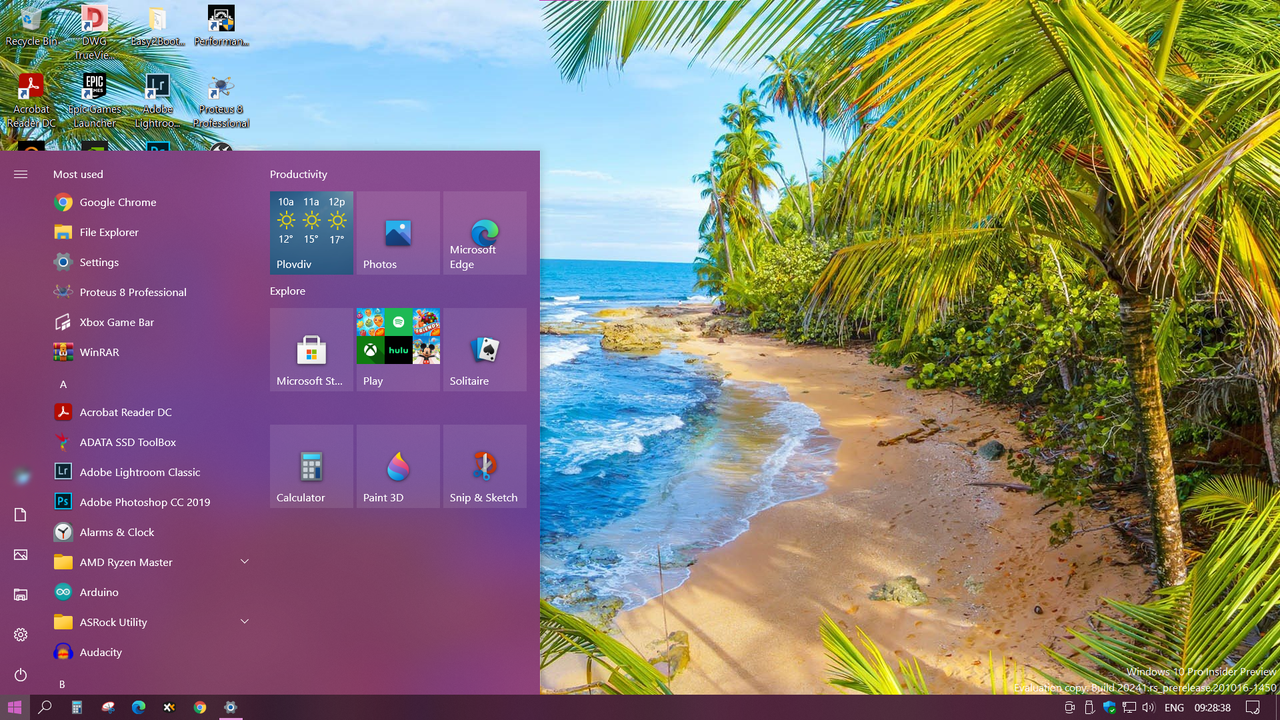Switch to the Settings app on taskbar
The width and height of the screenshot is (1280, 720).
click(230, 707)
